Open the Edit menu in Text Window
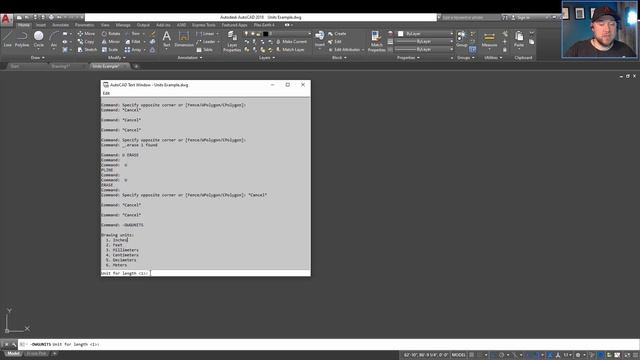Image resolution: width=640 pixels, height=360 pixels. point(106,93)
